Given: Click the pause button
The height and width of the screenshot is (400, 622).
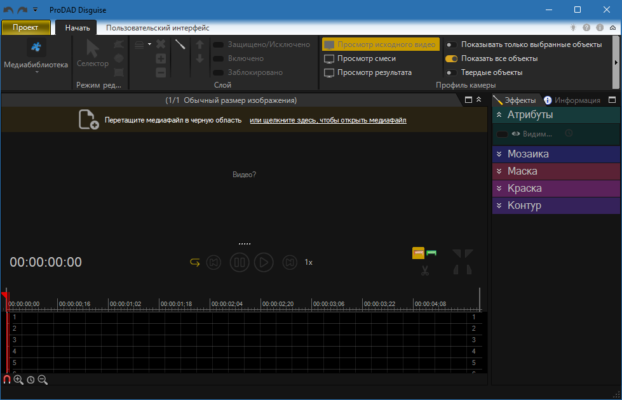Looking at the screenshot, I should click(240, 262).
